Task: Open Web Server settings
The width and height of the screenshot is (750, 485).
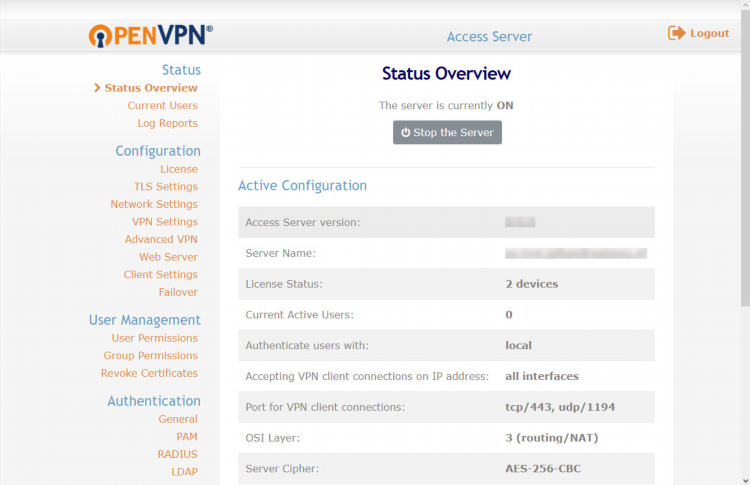Action: pos(168,257)
